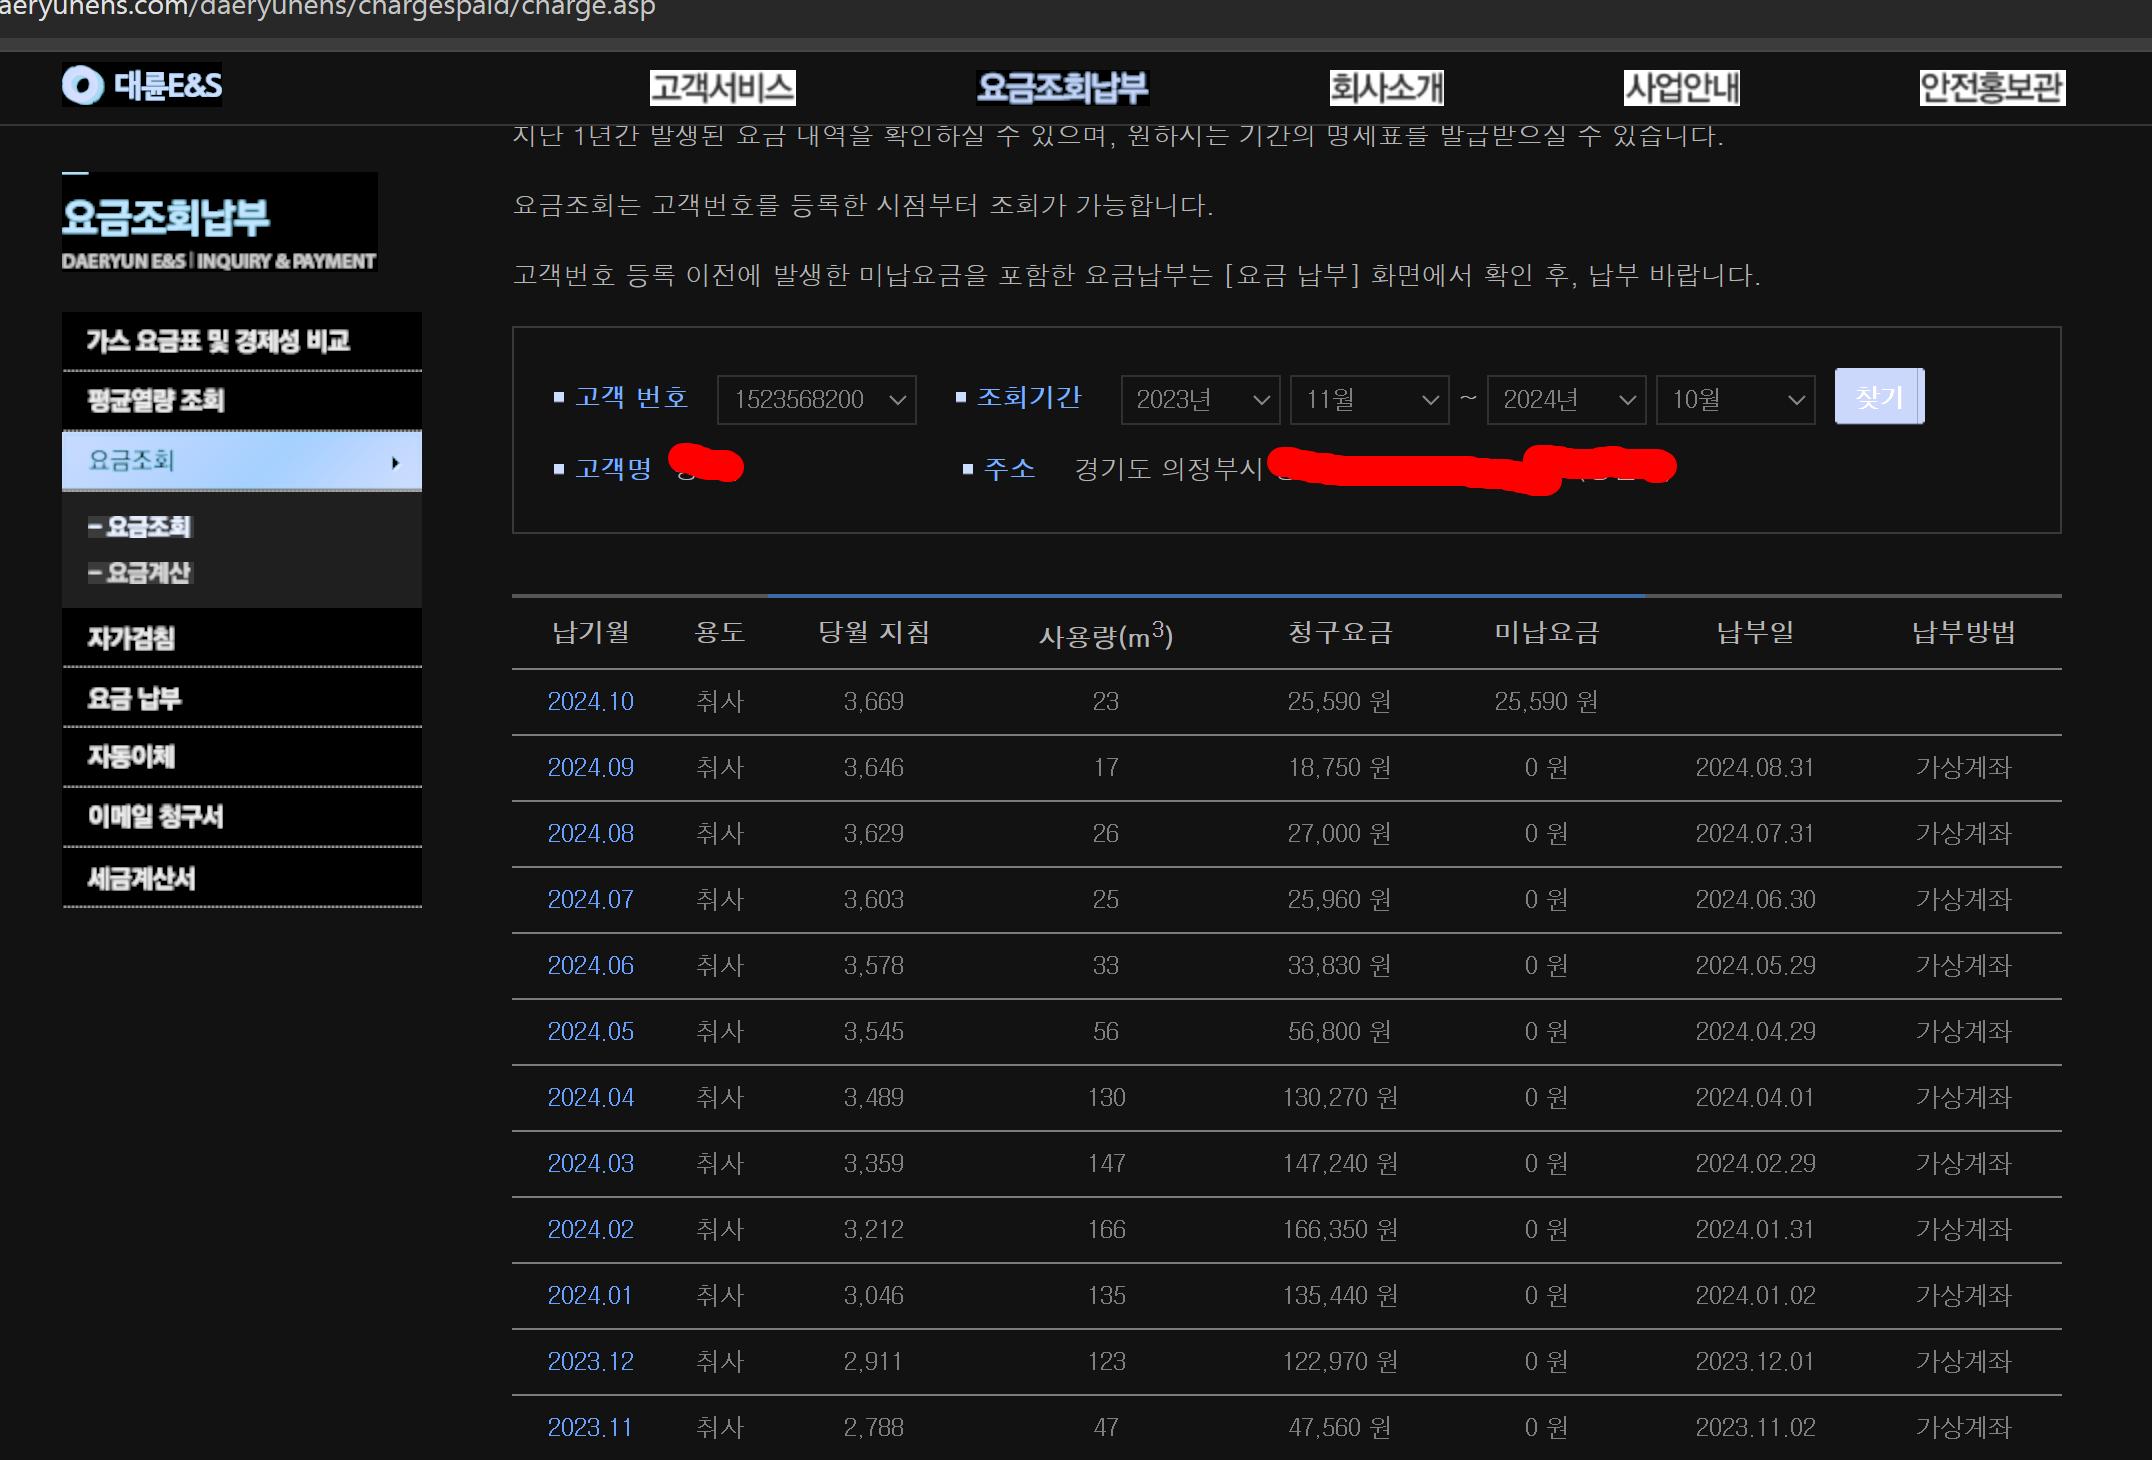Image resolution: width=2152 pixels, height=1460 pixels.
Task: Open the end month 10월 dropdown
Action: click(1735, 400)
